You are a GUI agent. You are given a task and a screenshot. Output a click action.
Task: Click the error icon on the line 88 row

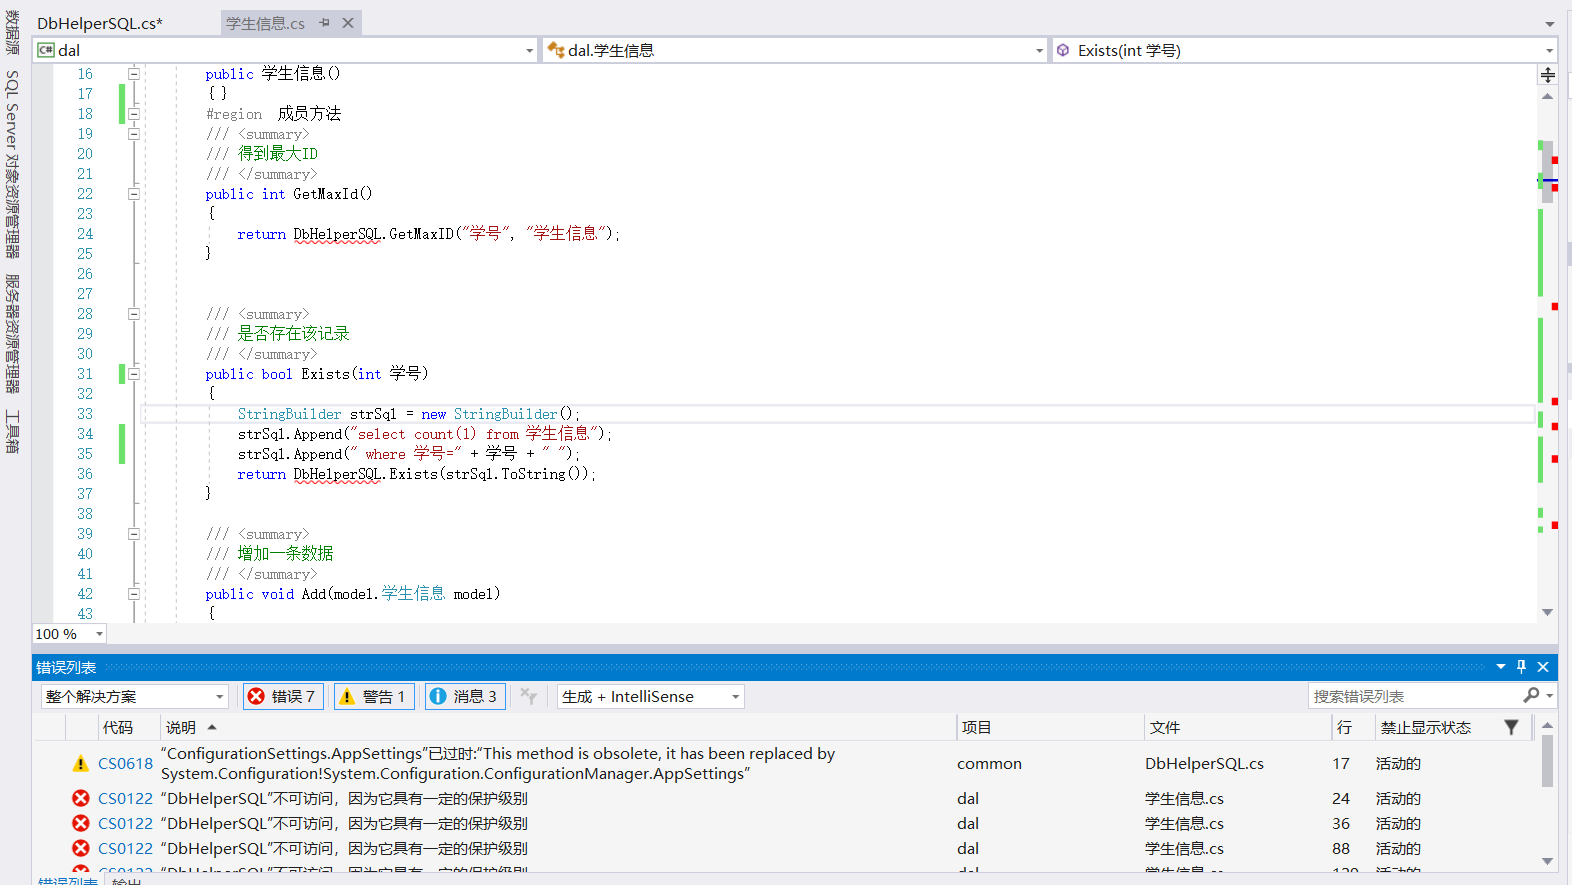[x=81, y=848]
